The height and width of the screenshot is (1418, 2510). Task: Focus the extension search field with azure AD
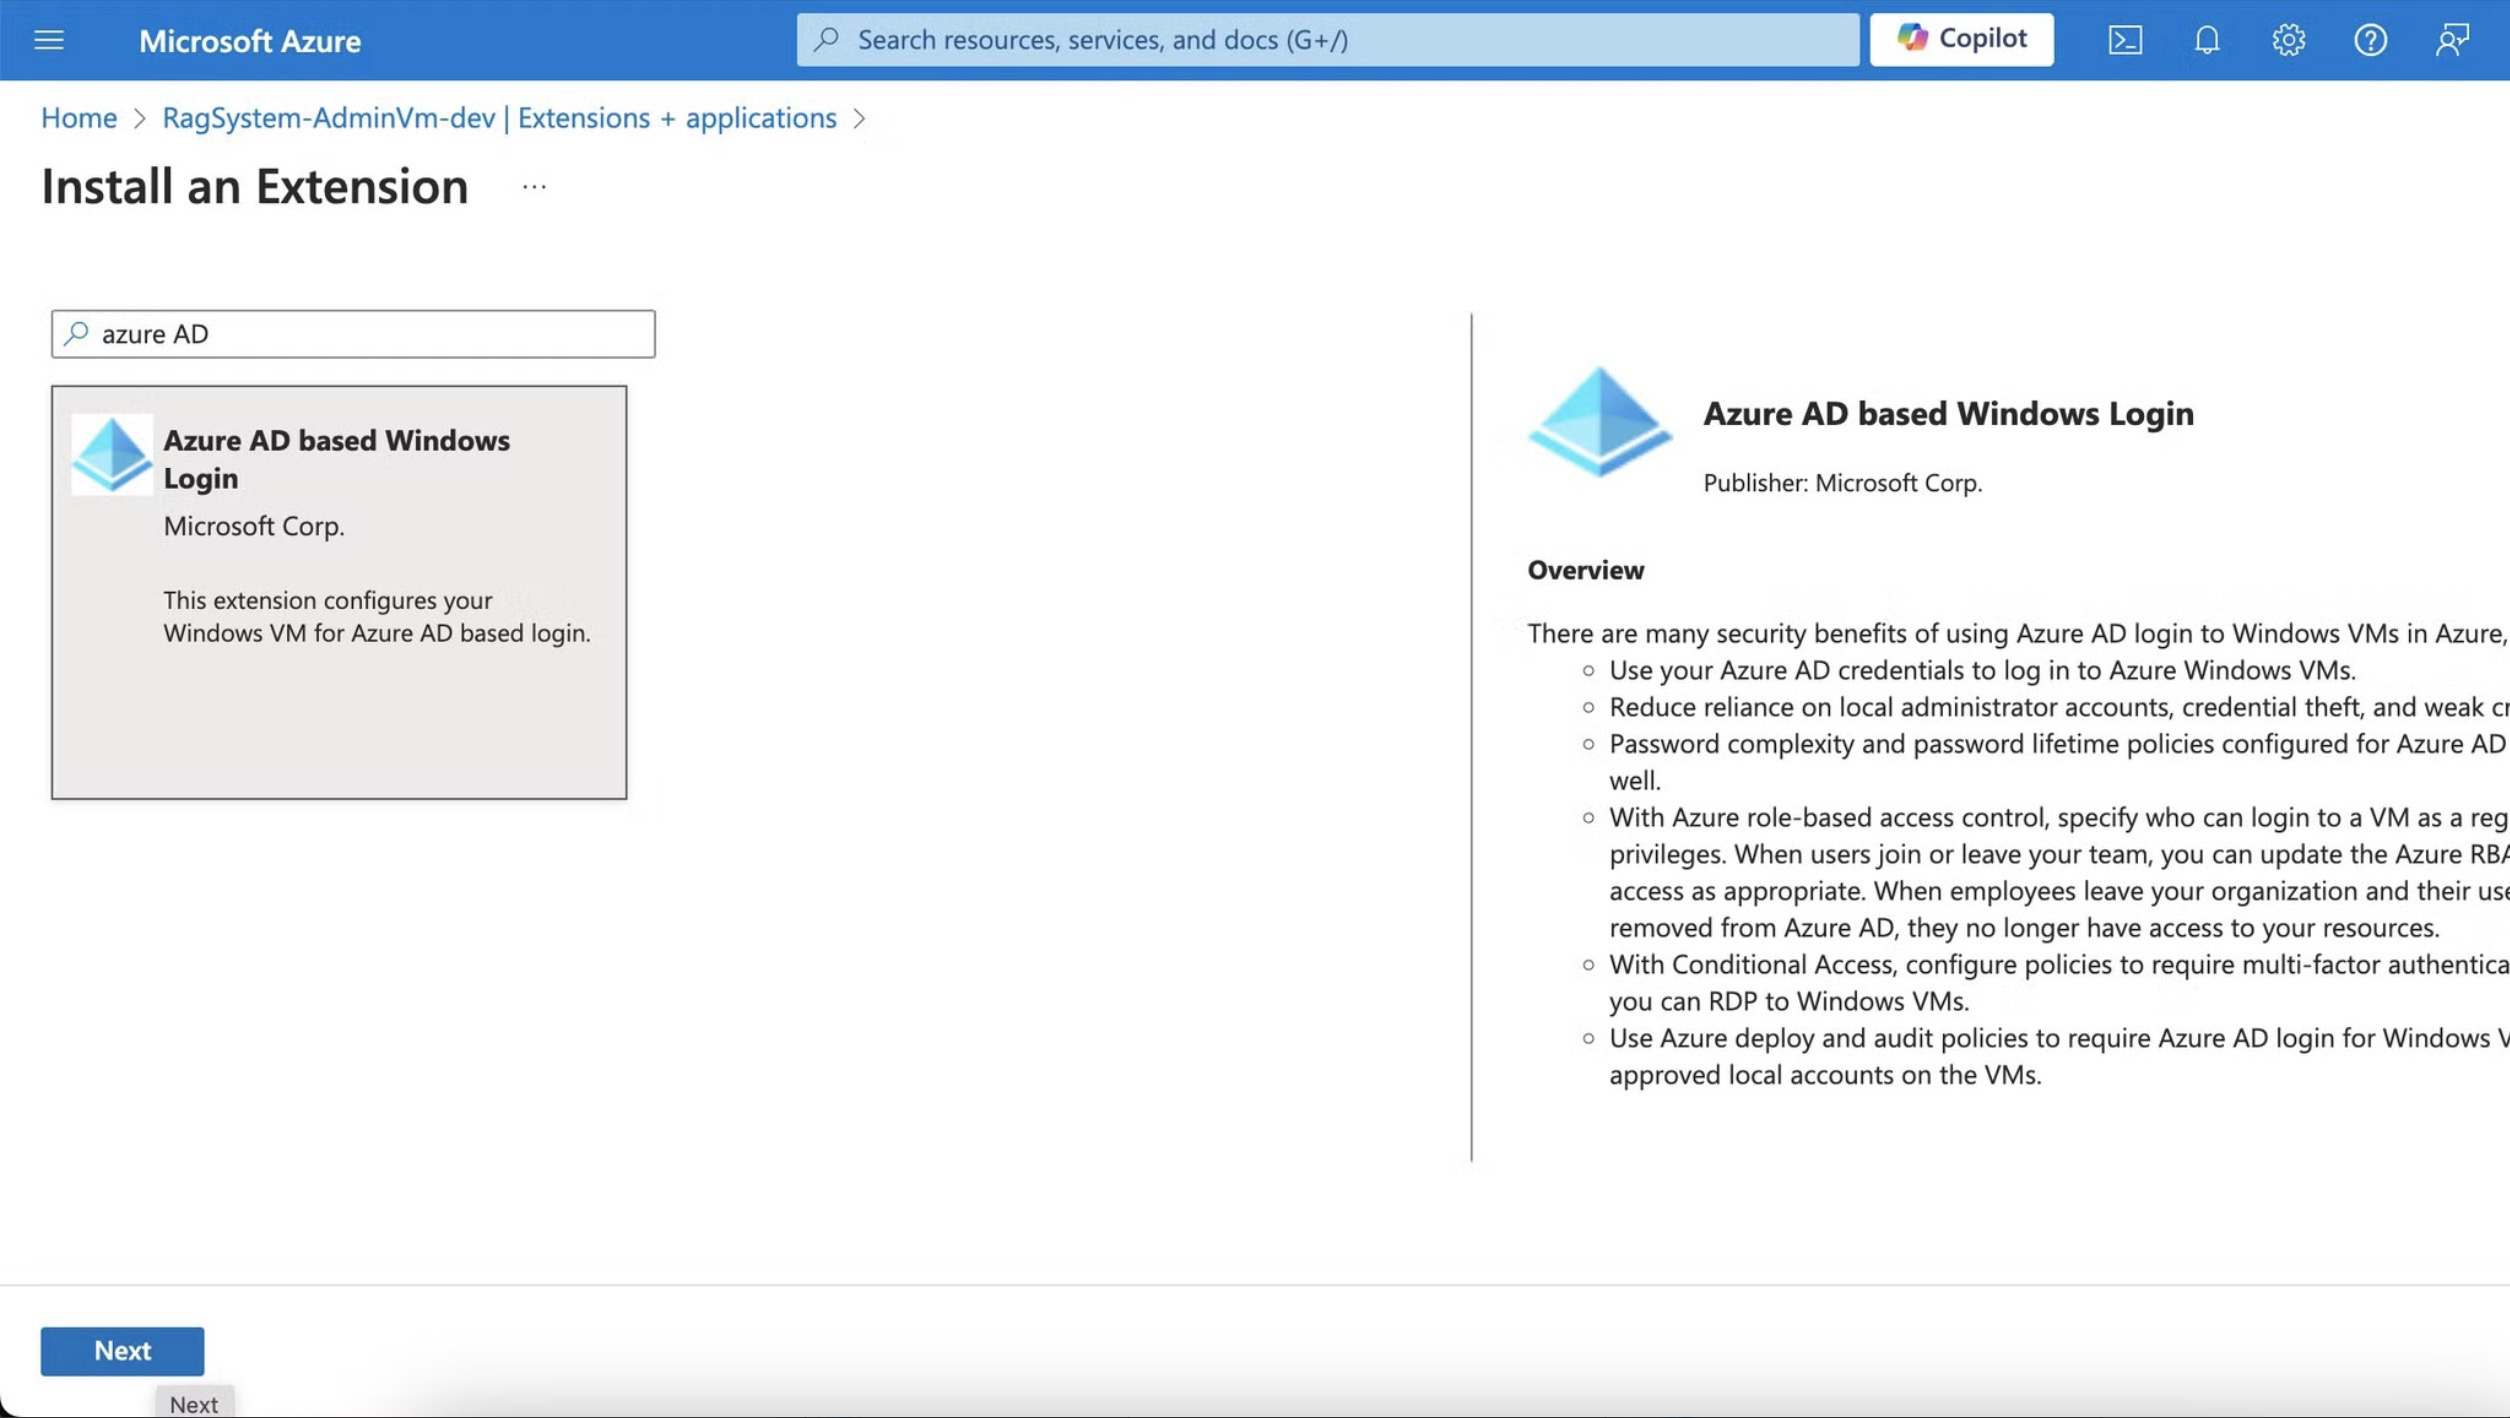[x=370, y=334]
